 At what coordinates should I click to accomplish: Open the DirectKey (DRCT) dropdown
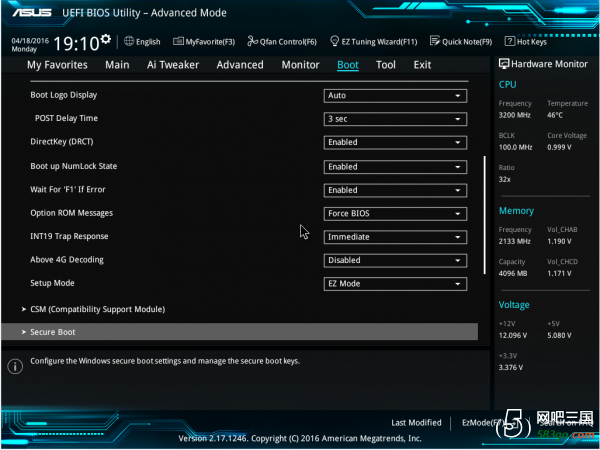(x=395, y=142)
